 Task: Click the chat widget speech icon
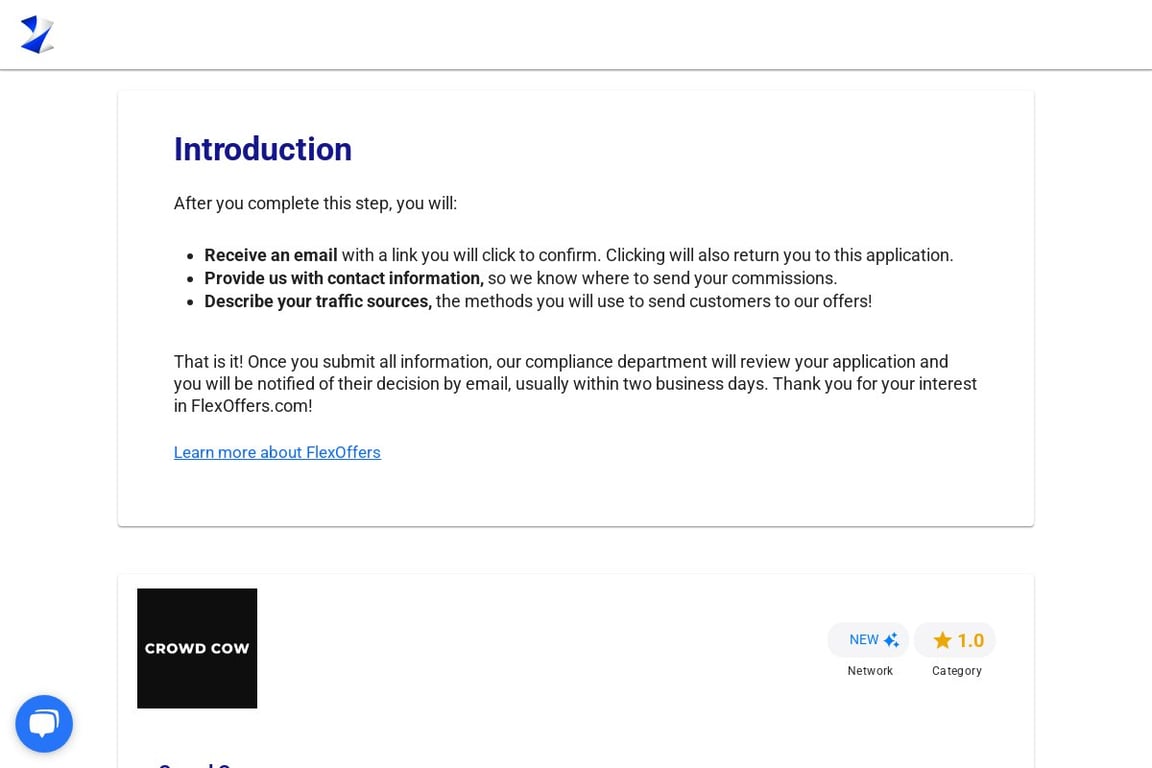point(44,723)
